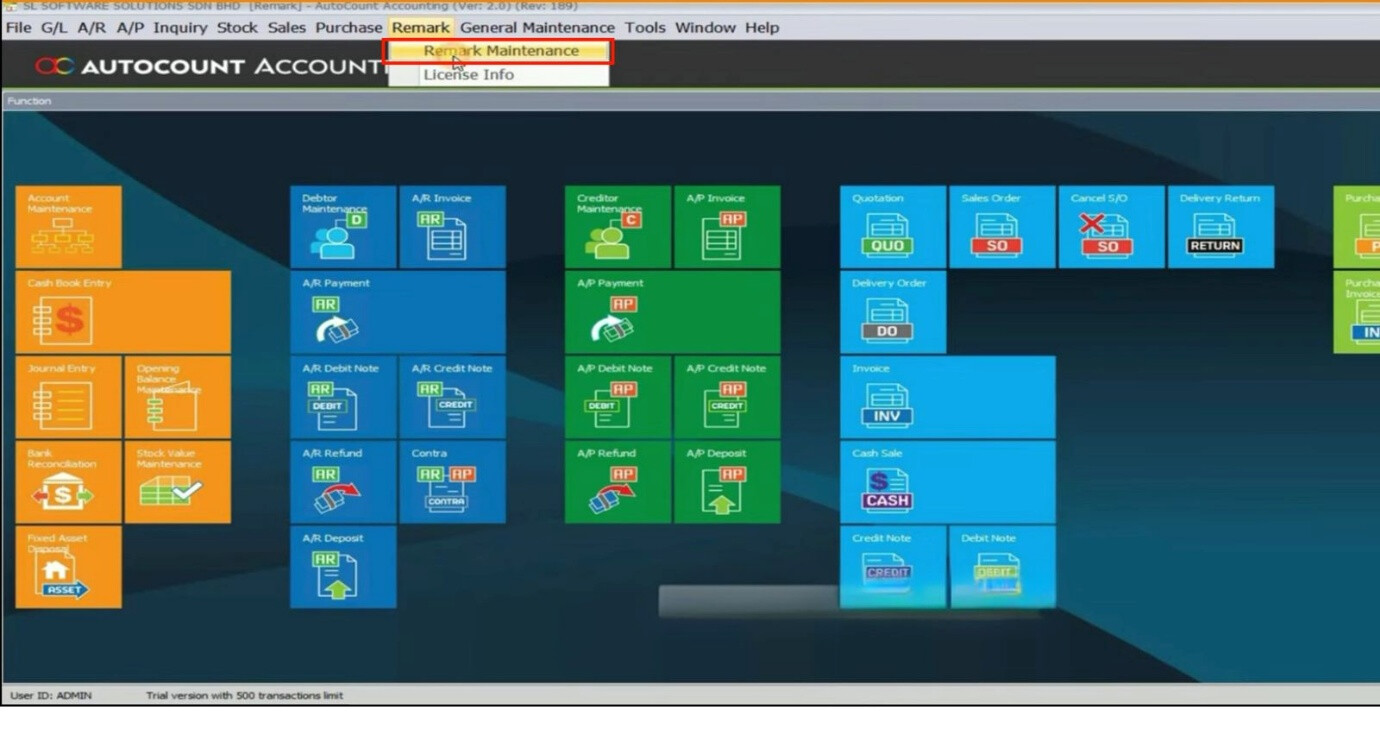Open the Account Maintenance tile
The height and width of the screenshot is (735, 1380).
tap(68, 227)
